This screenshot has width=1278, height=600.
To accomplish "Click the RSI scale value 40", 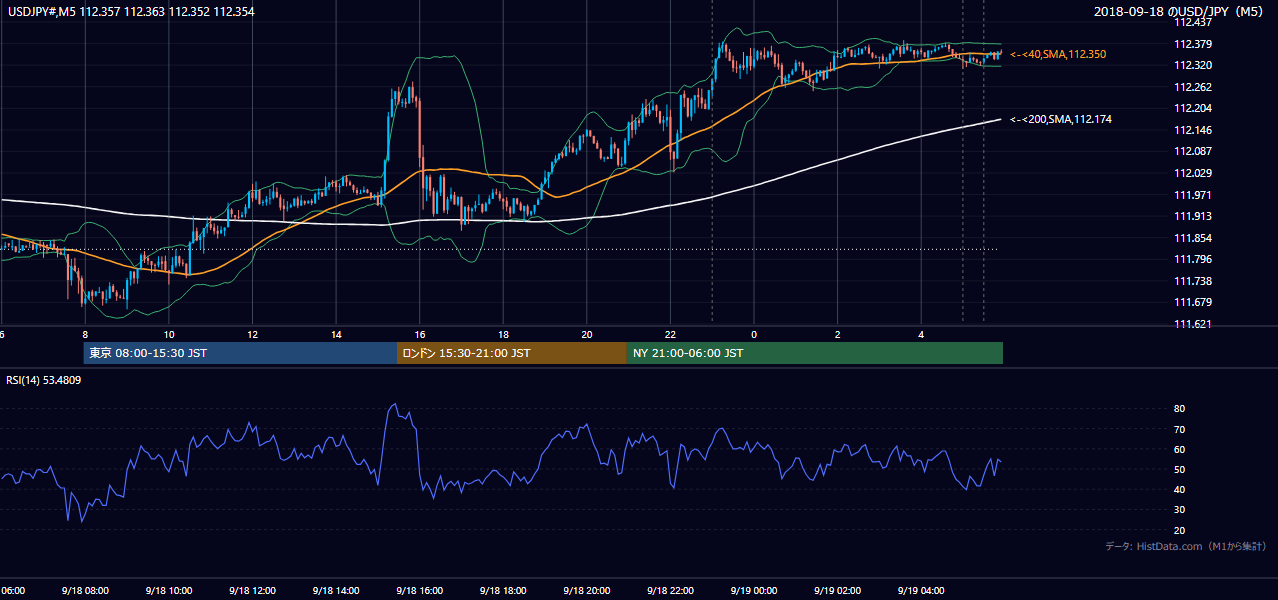I will click(x=1179, y=489).
